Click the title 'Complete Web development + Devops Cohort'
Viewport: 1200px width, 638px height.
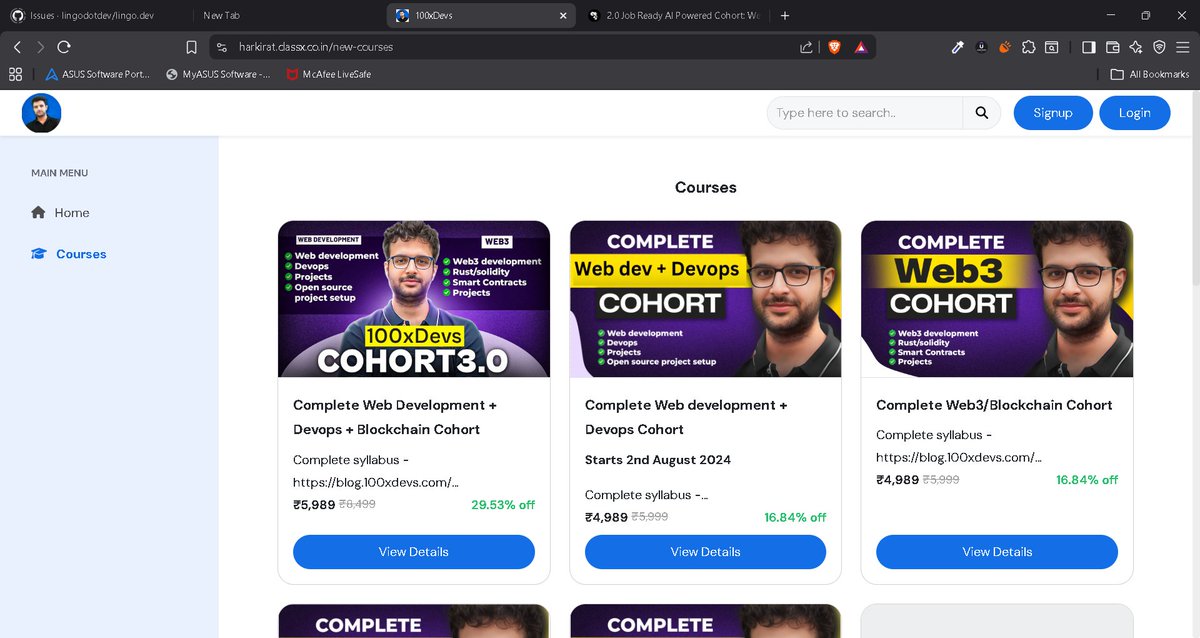pyautogui.click(x=686, y=417)
